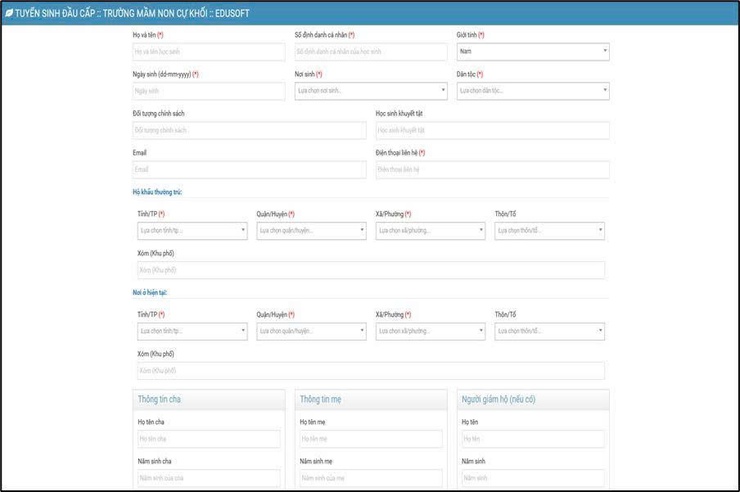The image size is (740, 492).
Task: Click the Ngày sinh date field
Action: tap(209, 91)
